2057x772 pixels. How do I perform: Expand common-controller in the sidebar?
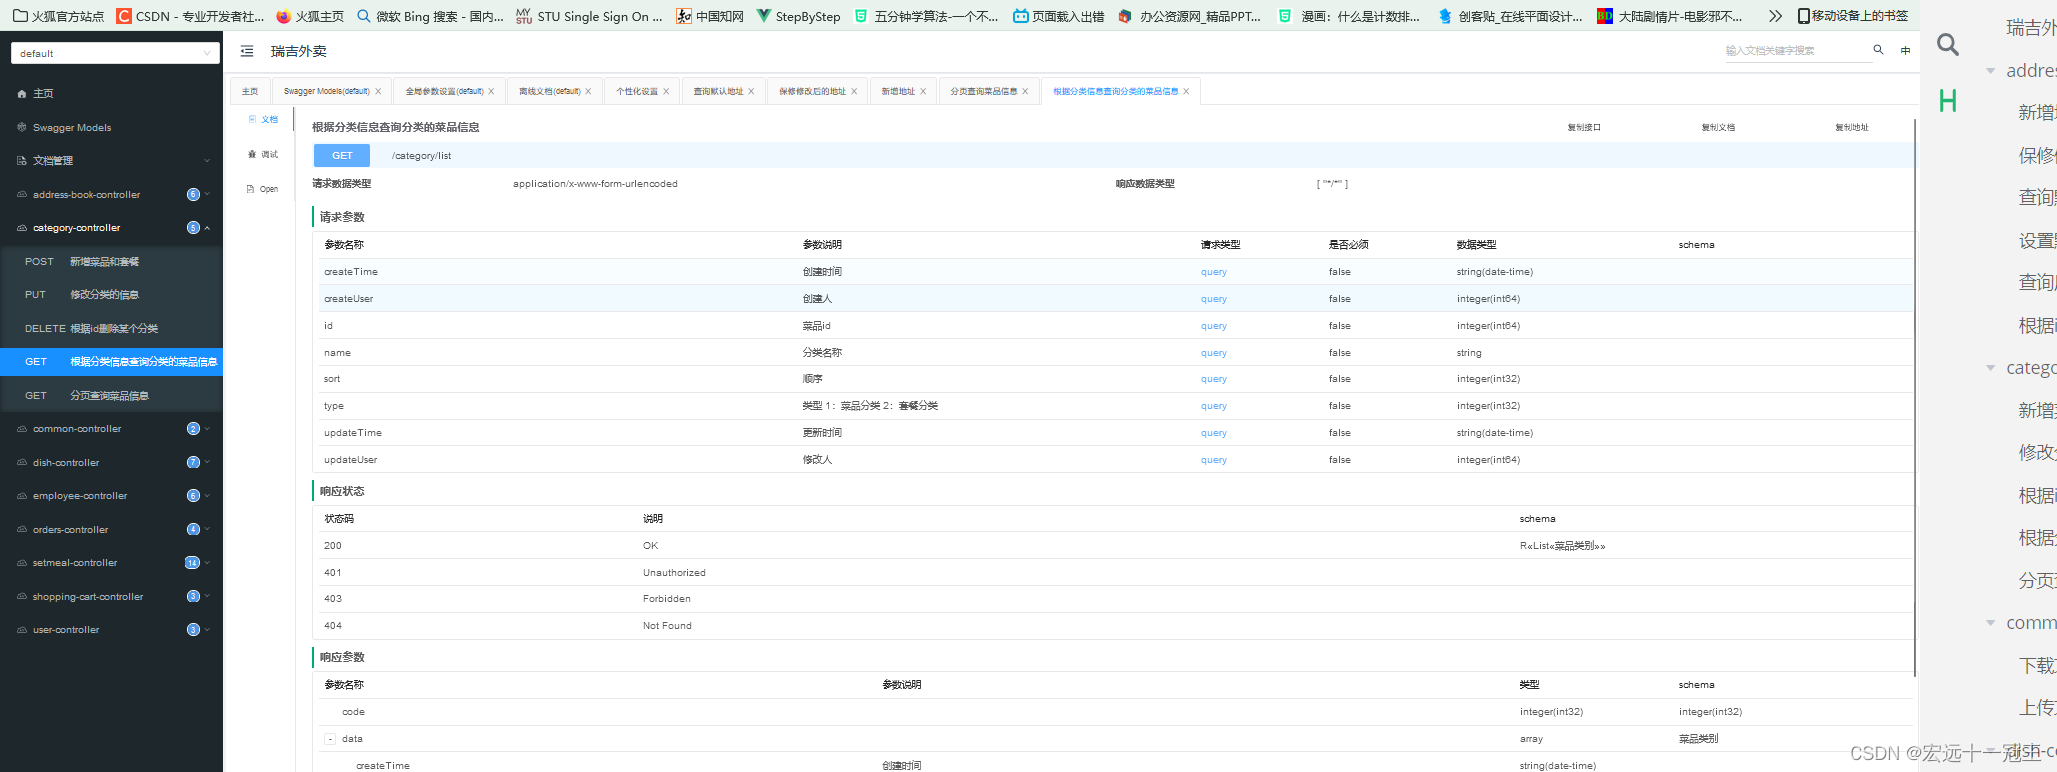pyautogui.click(x=111, y=429)
